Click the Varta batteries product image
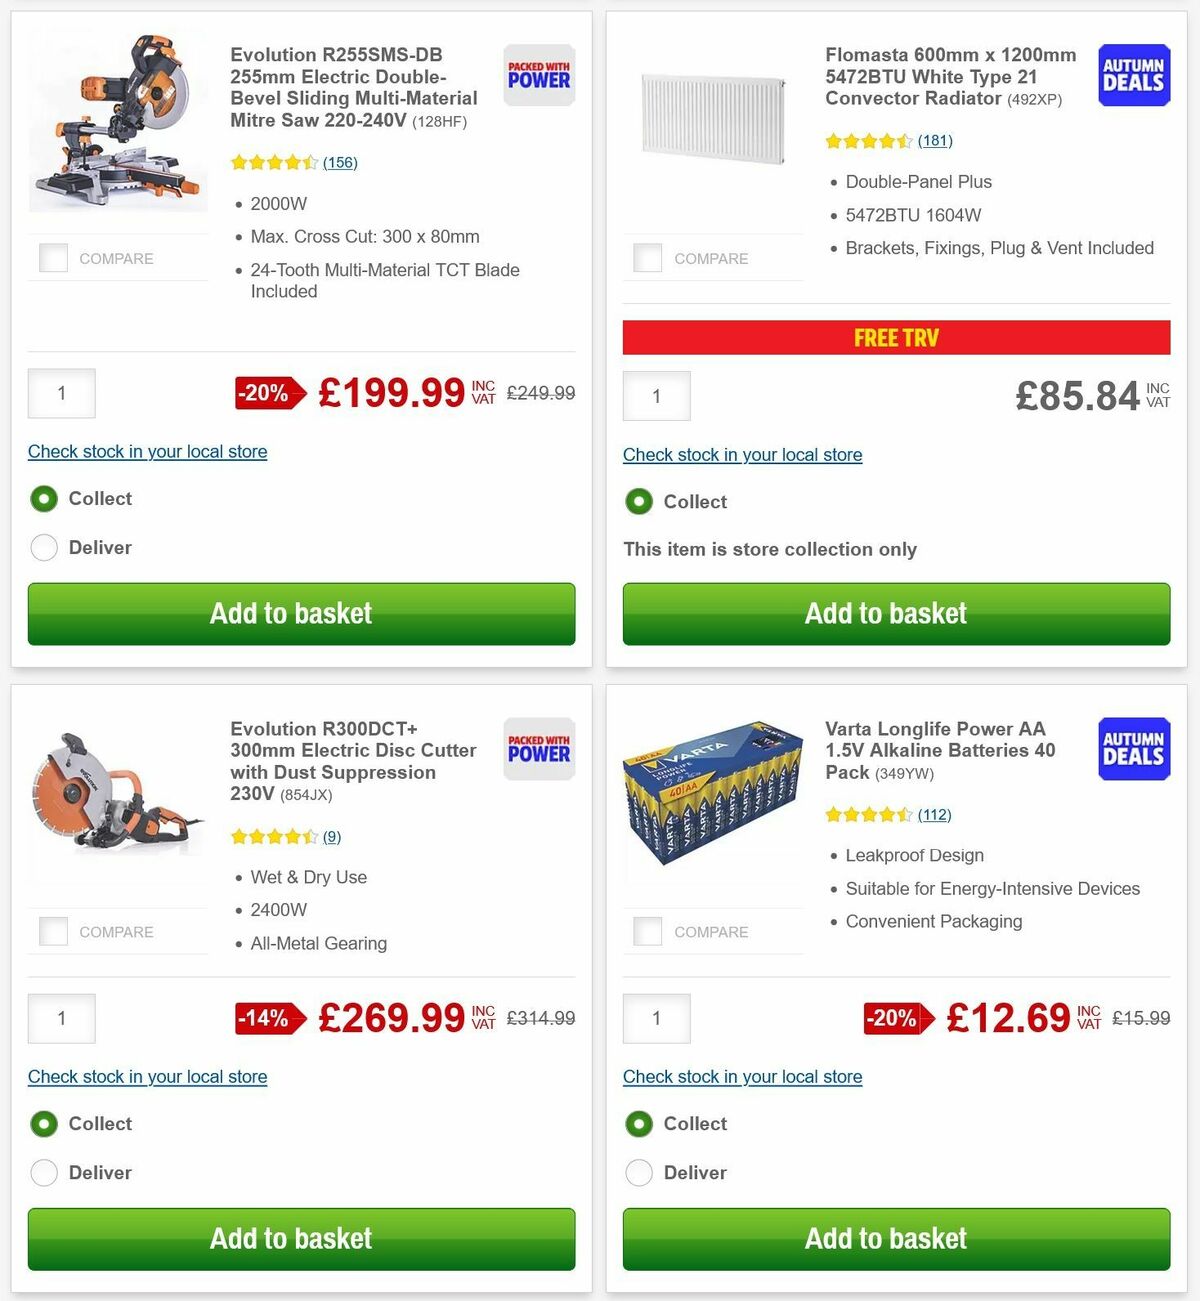 point(712,795)
